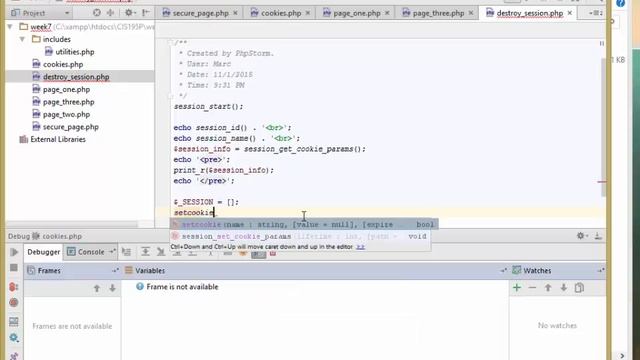Click the Variables panel hide arrow
This screenshot has width=640, height=360.
pos(503,270)
